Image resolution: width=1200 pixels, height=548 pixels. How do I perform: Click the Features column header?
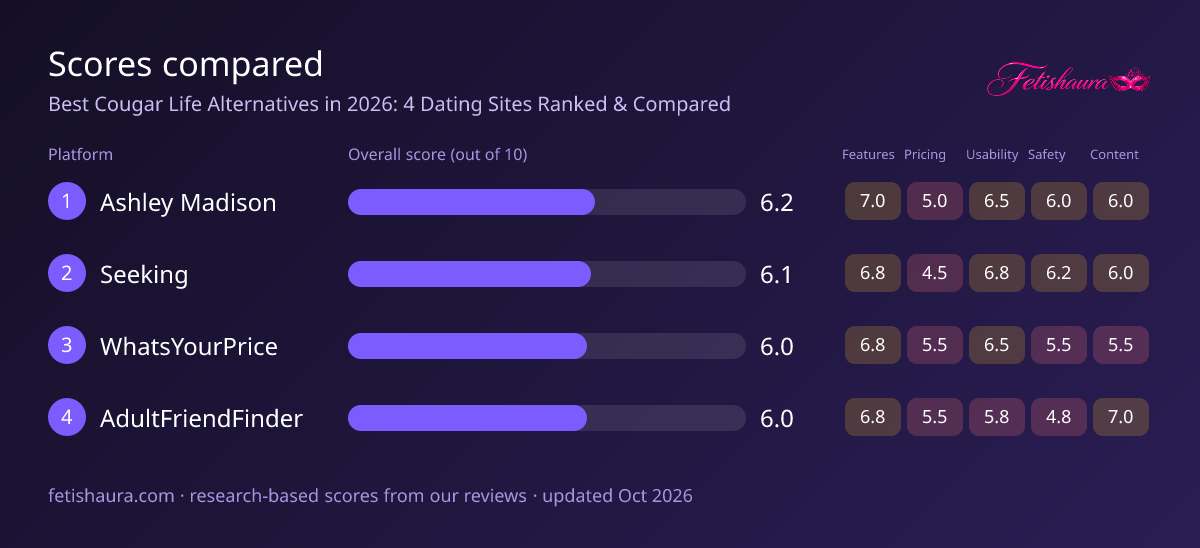click(868, 154)
